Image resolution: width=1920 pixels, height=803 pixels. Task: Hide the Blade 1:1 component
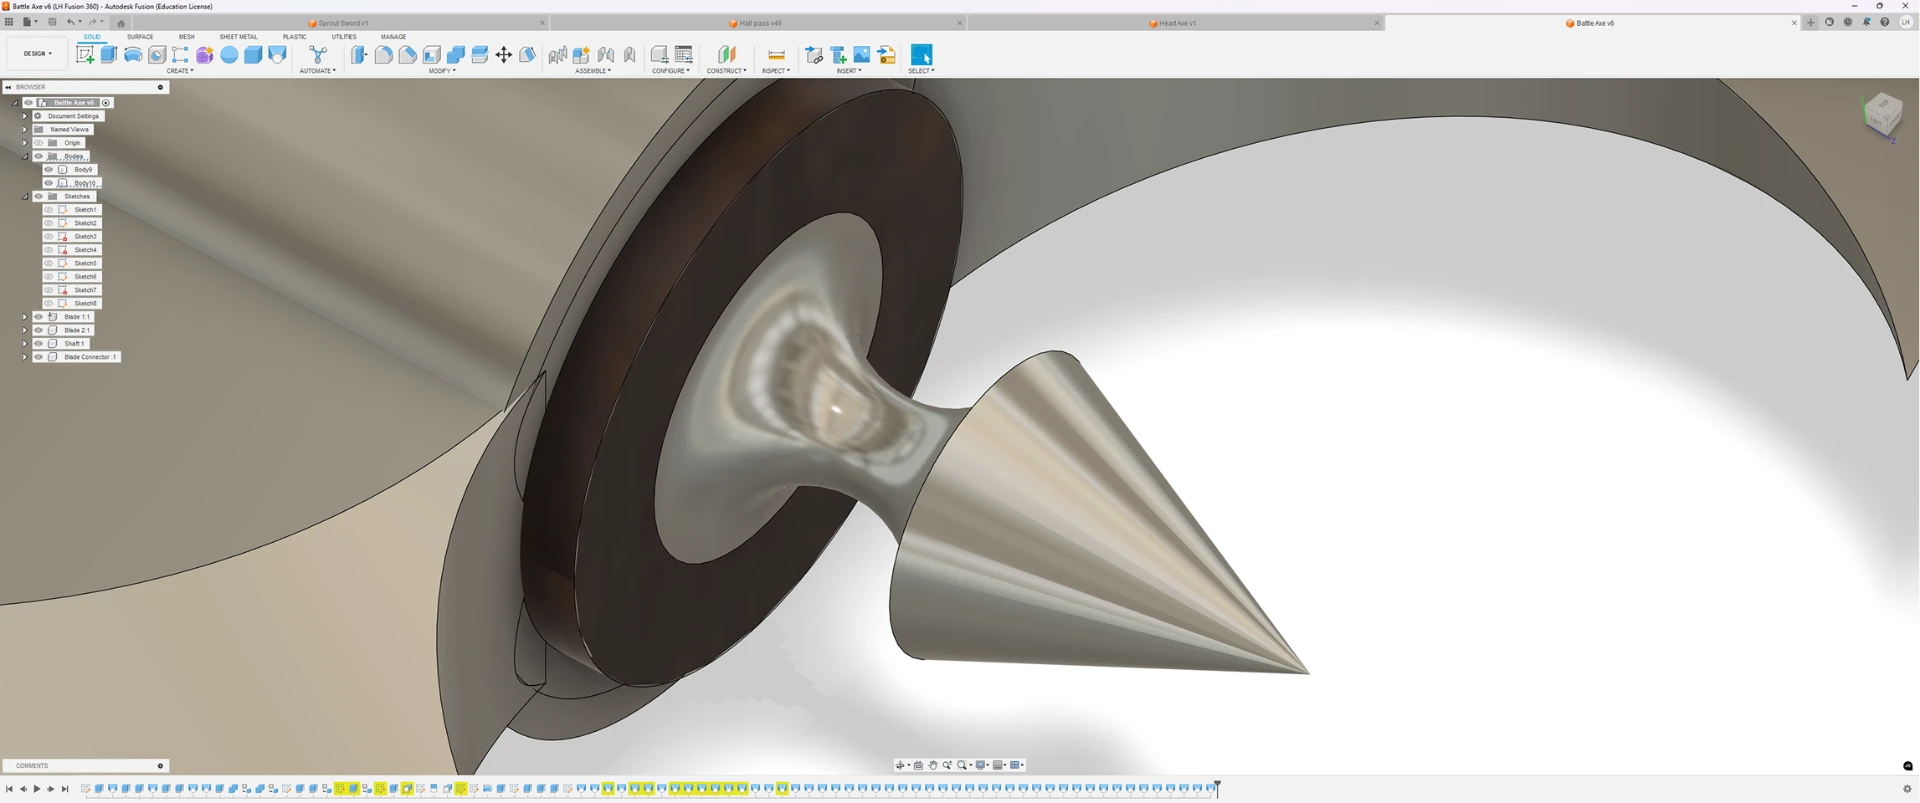[39, 317]
